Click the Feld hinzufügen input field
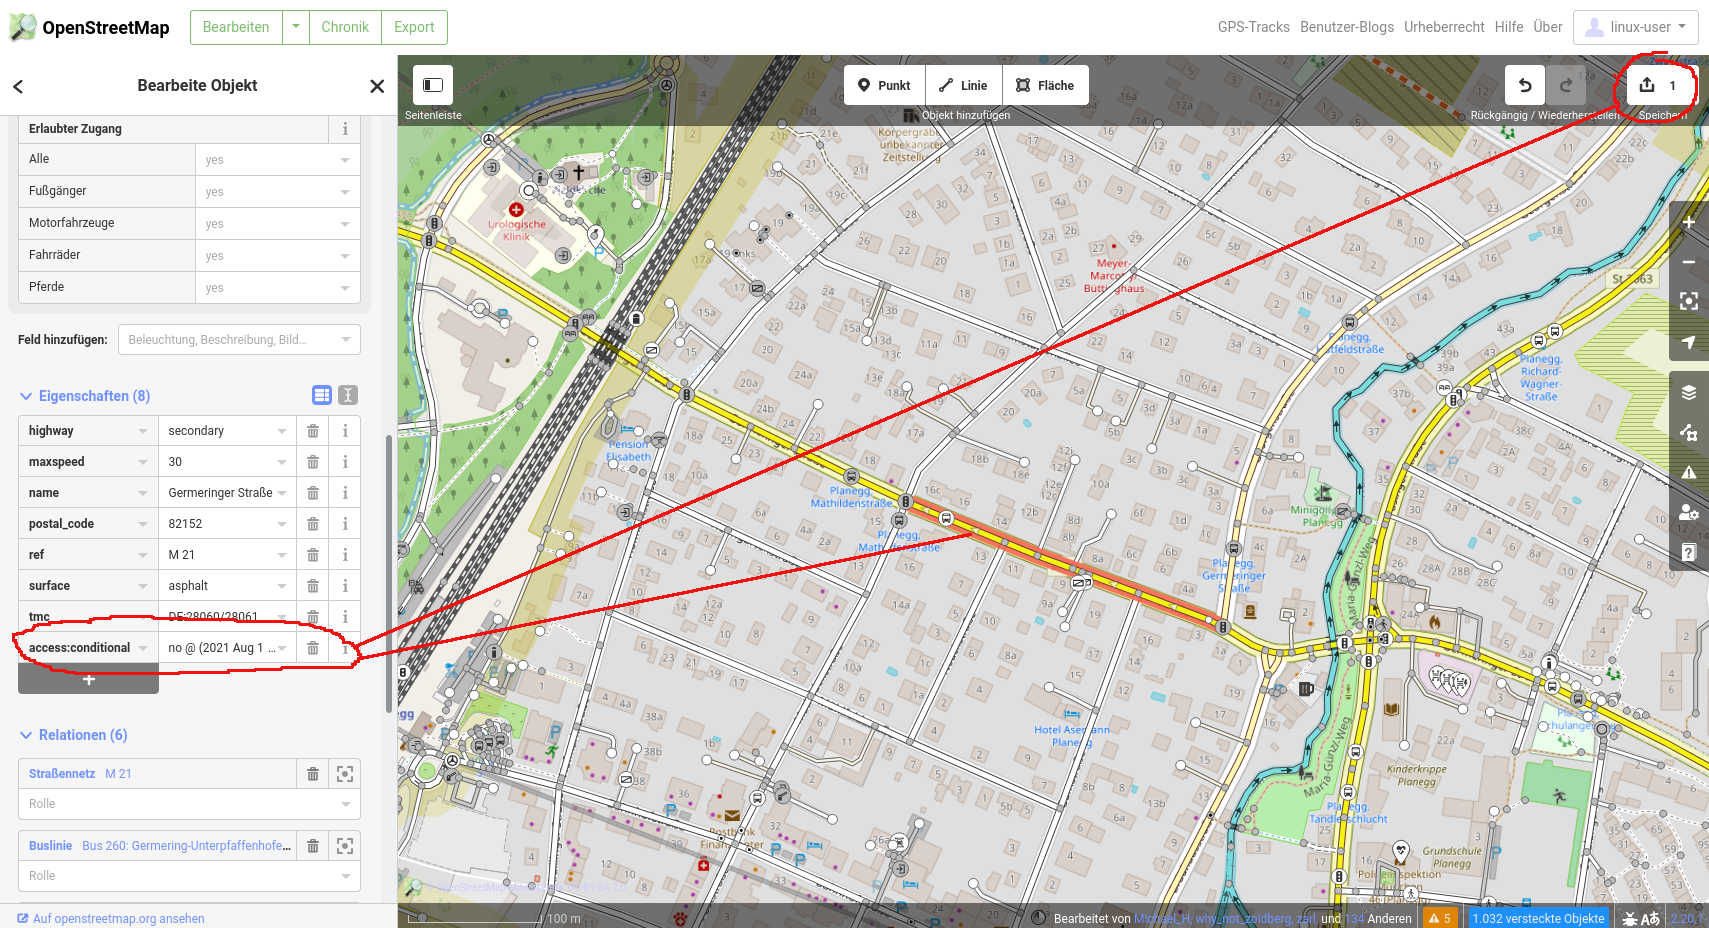Viewport: 1709px width, 928px height. point(239,340)
